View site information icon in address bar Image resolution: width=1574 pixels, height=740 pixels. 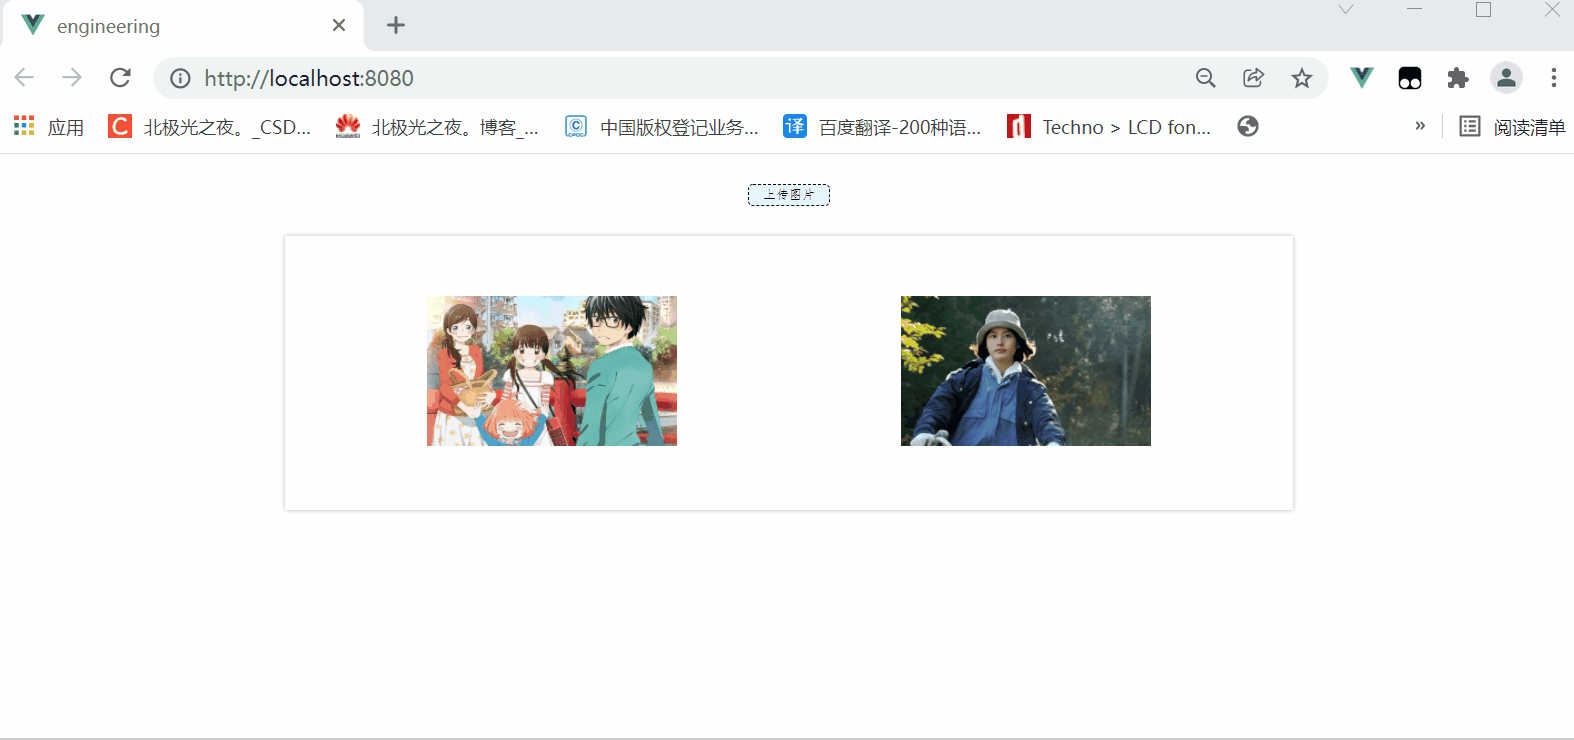(180, 78)
